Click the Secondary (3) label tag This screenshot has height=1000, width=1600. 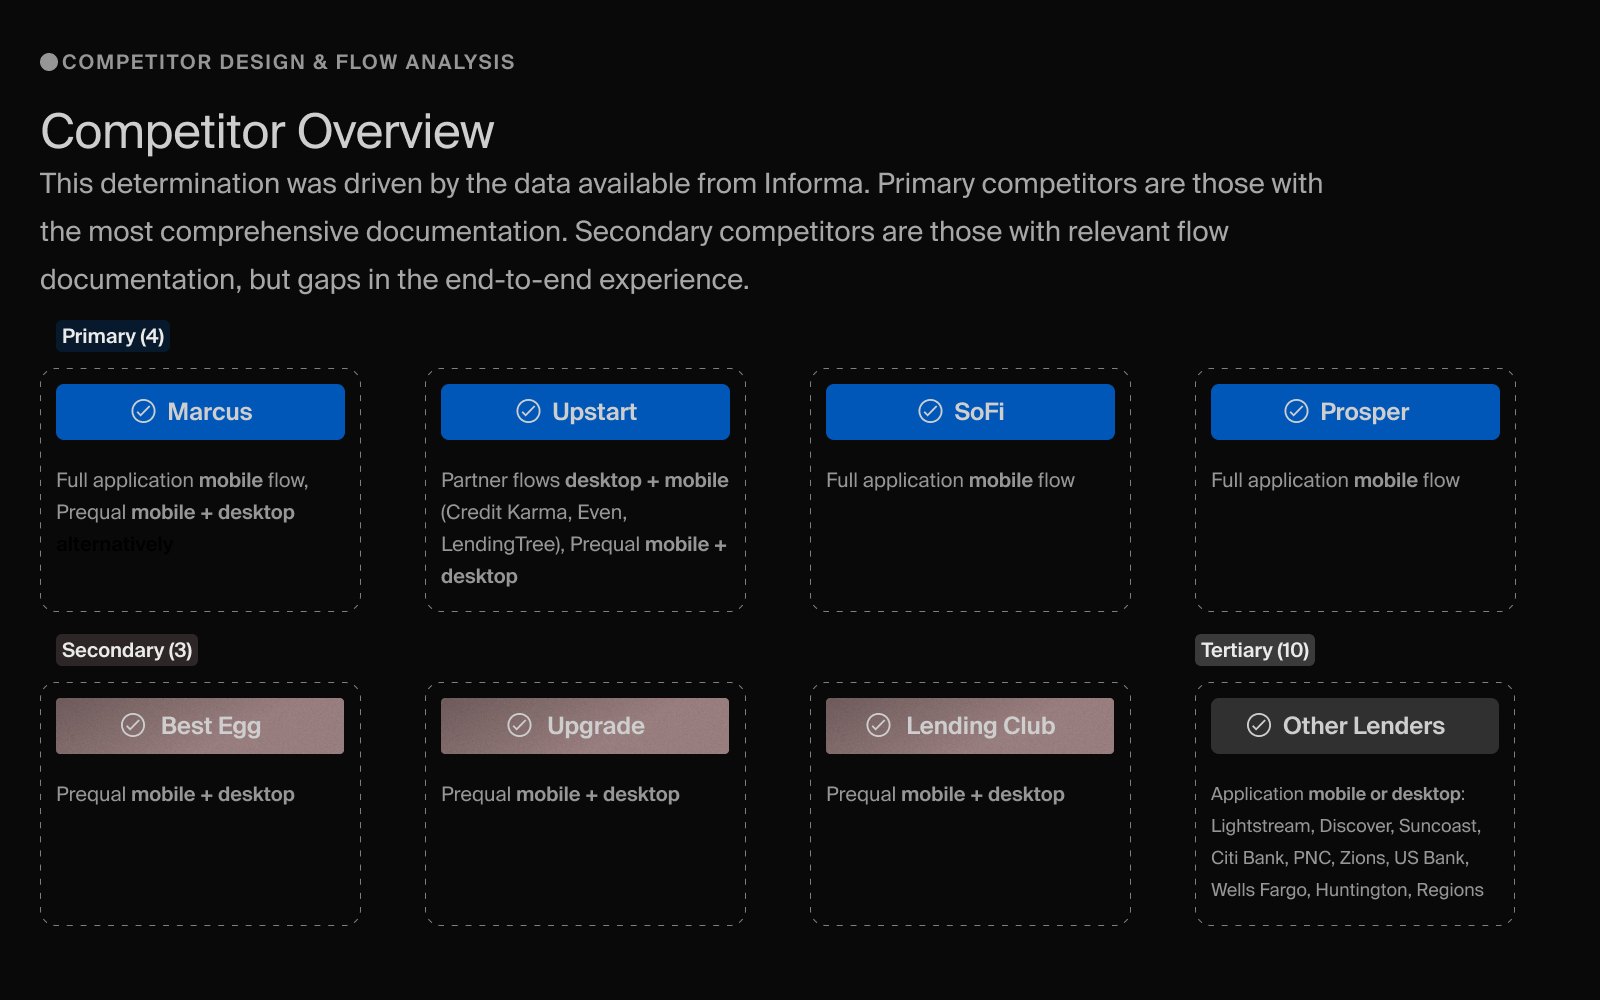[x=127, y=650]
